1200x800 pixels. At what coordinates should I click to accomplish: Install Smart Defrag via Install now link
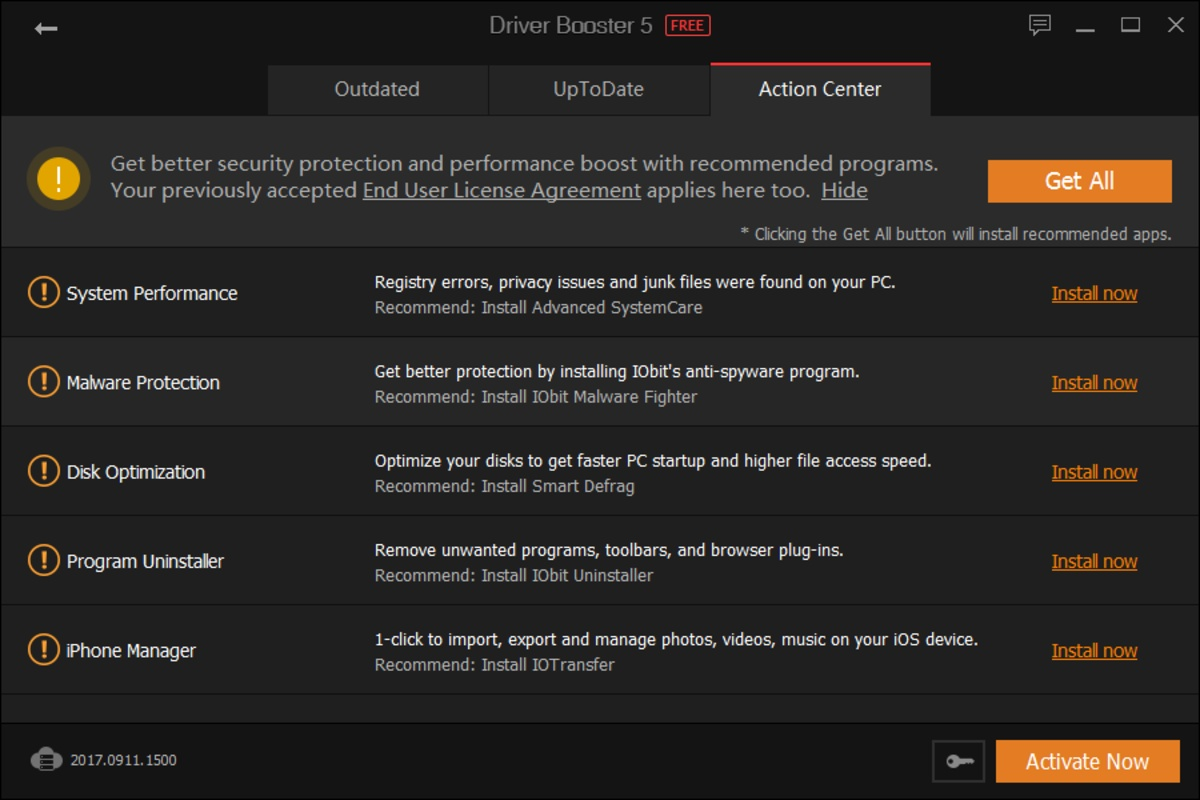(1094, 471)
